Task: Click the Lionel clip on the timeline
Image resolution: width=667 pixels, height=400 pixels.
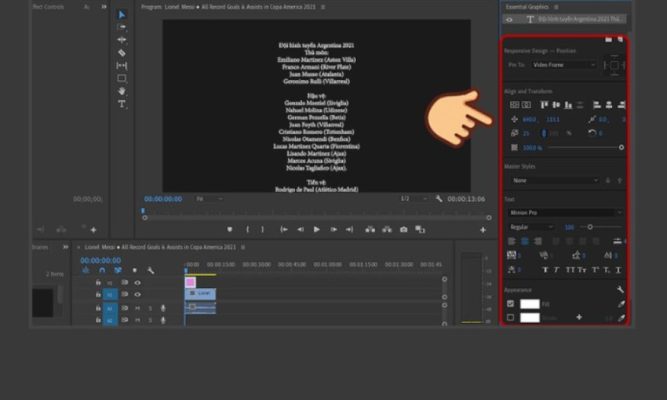Action: [x=201, y=293]
